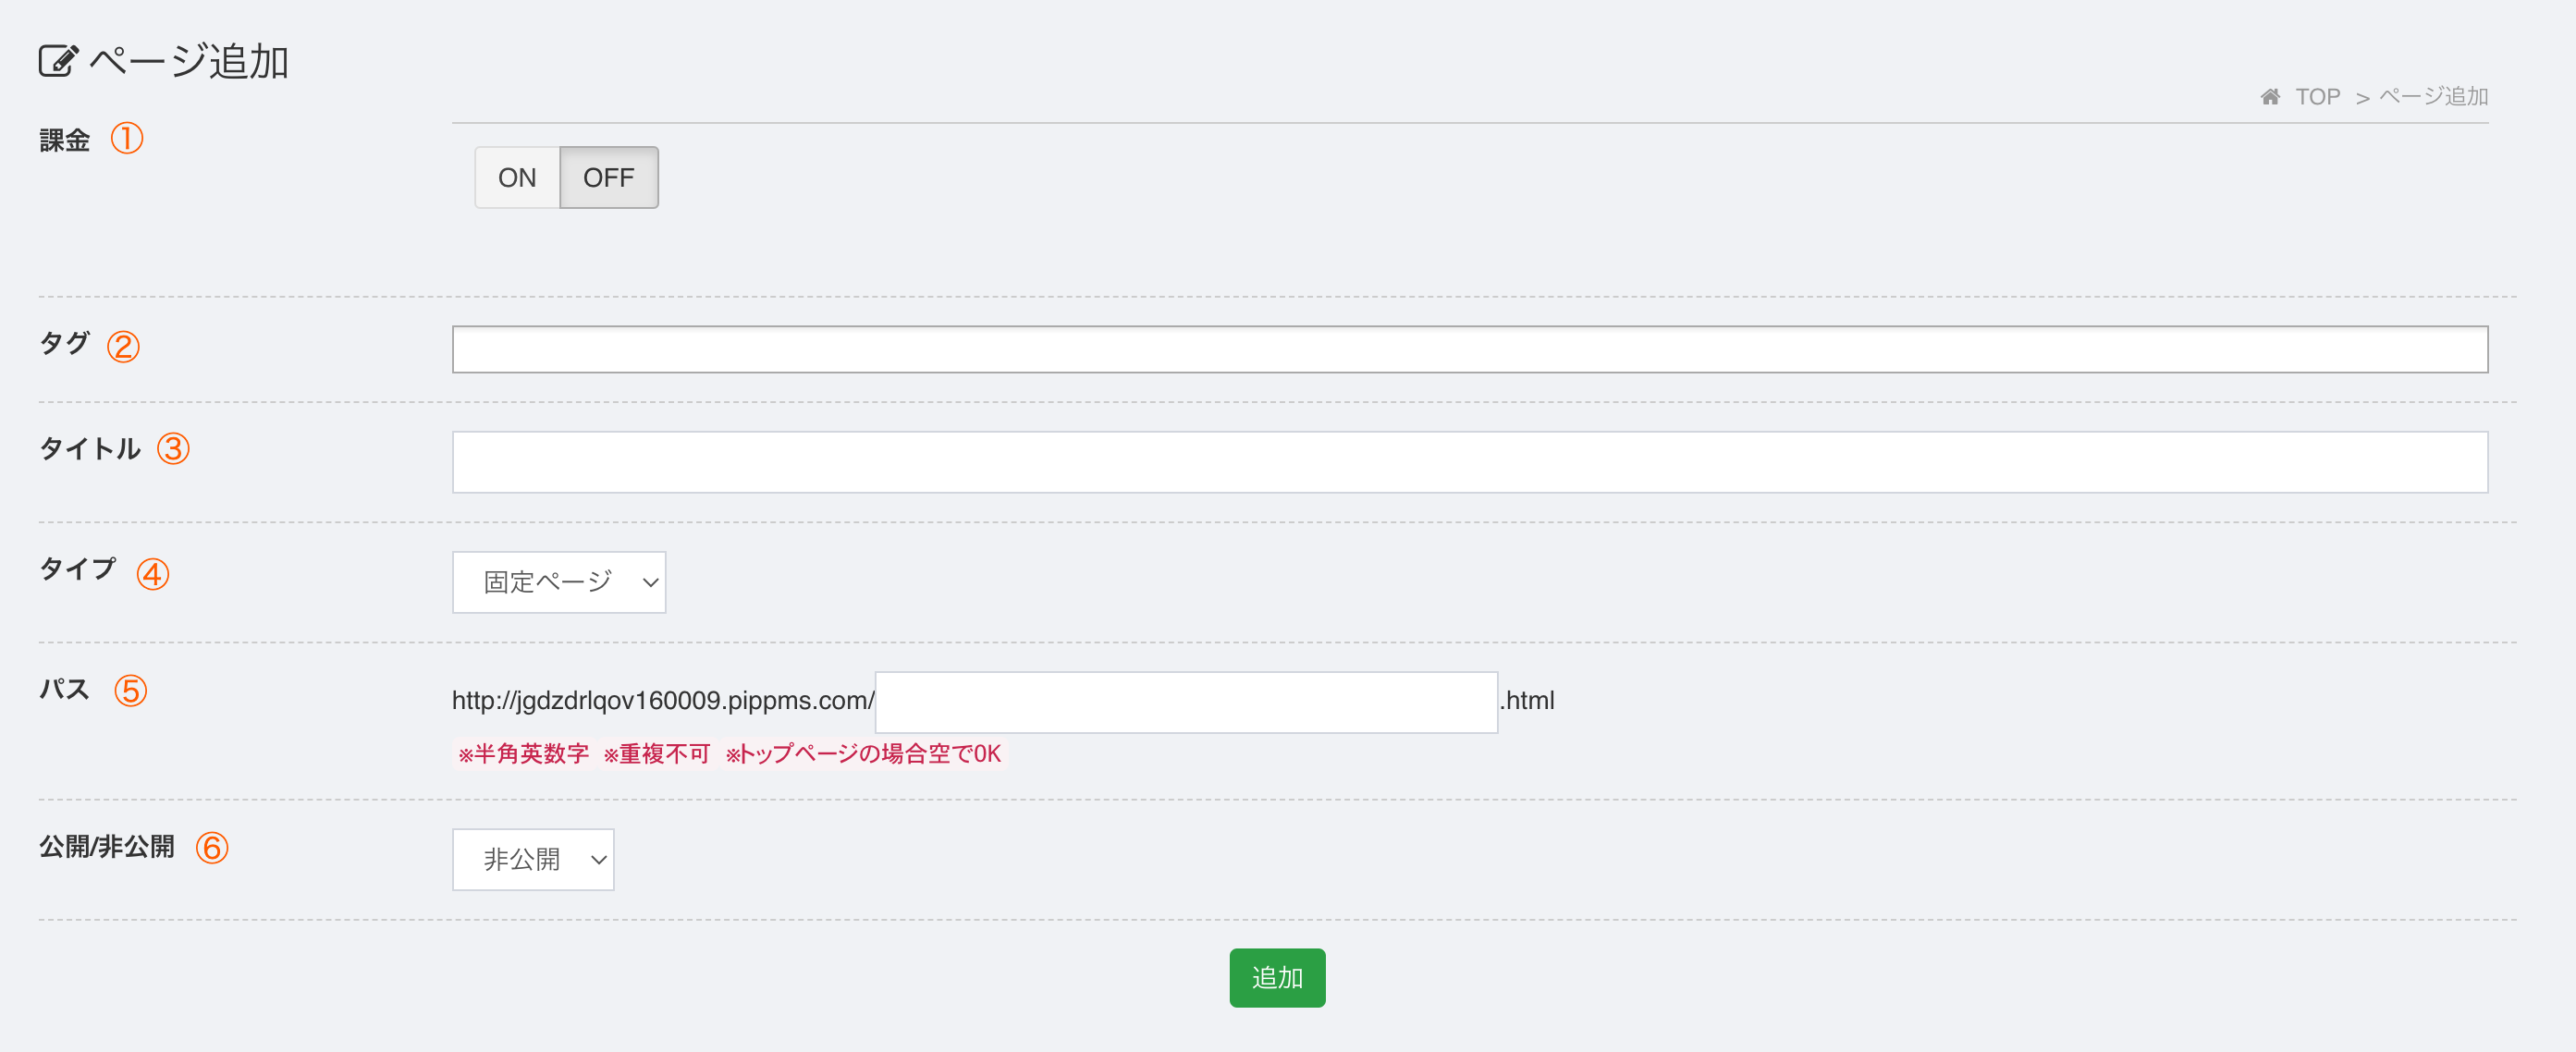Open the 固定ページ type dropdown
This screenshot has height=1052, width=2576.
click(x=559, y=582)
